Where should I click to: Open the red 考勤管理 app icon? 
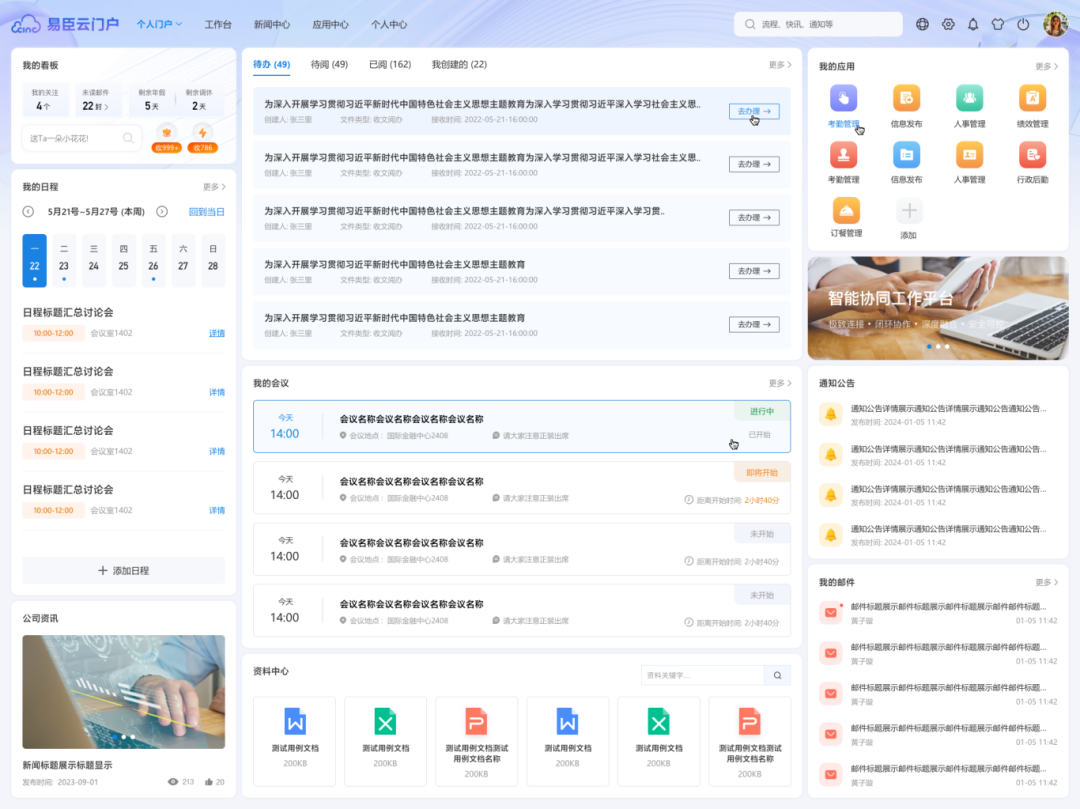[843, 155]
